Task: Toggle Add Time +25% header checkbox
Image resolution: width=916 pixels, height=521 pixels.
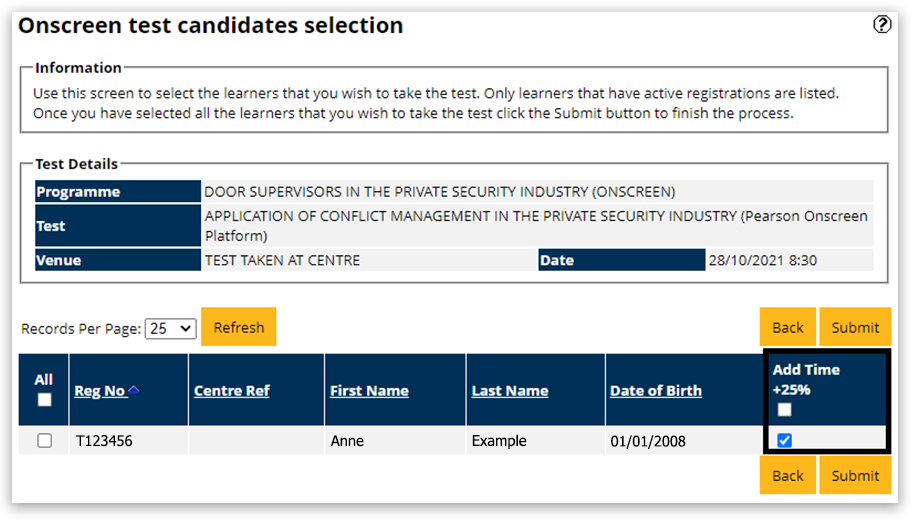Action: pos(785,409)
